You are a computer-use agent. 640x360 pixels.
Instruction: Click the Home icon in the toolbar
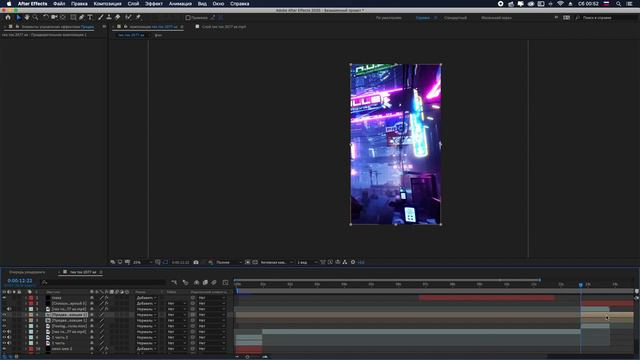pyautogui.click(x=8, y=18)
